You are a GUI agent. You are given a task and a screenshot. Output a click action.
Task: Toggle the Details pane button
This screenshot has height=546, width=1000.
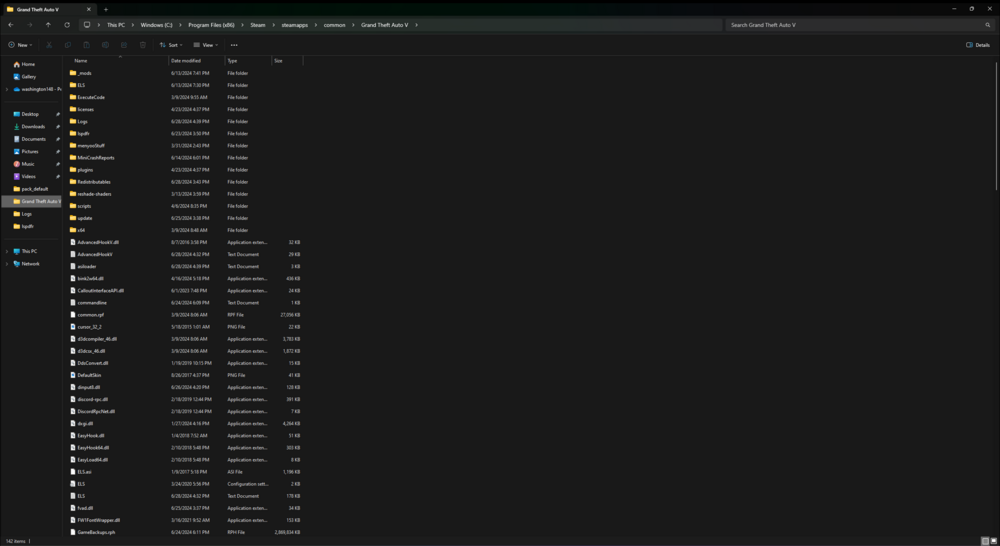click(x=978, y=45)
